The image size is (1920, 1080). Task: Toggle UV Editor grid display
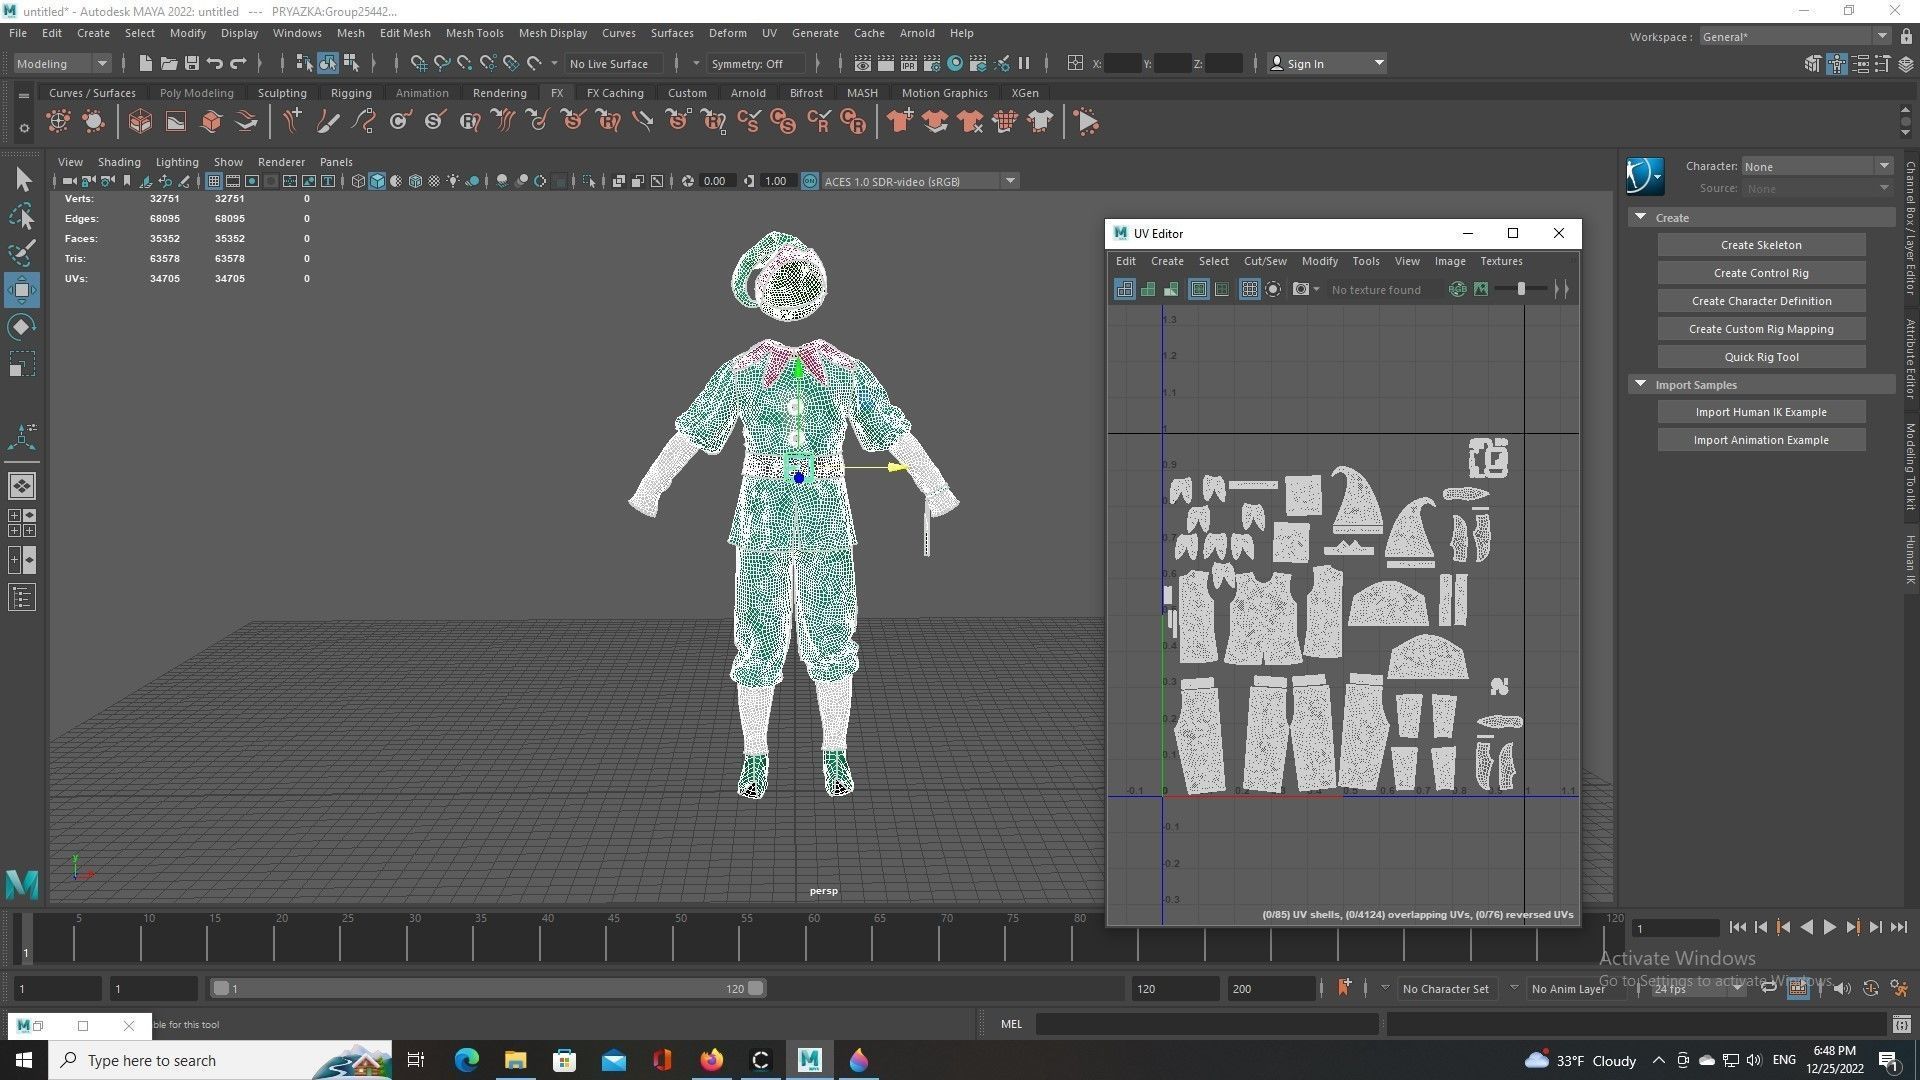[x=1249, y=289]
